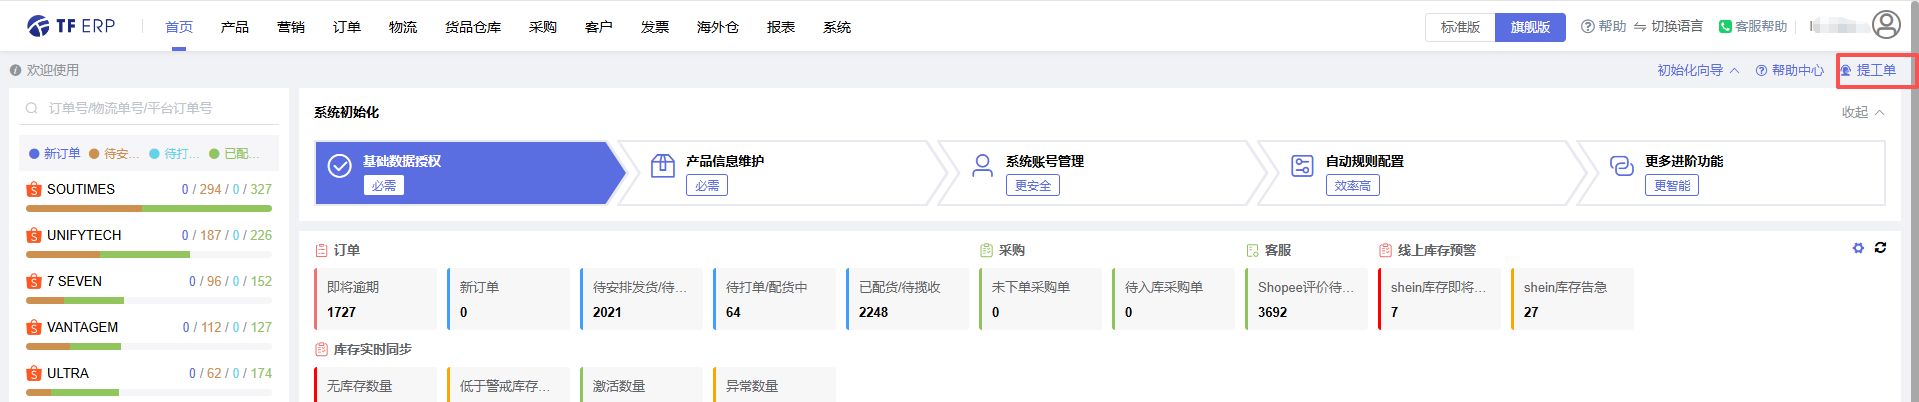
Task: Click the 产品信息维护 box icon
Action: coord(662,166)
